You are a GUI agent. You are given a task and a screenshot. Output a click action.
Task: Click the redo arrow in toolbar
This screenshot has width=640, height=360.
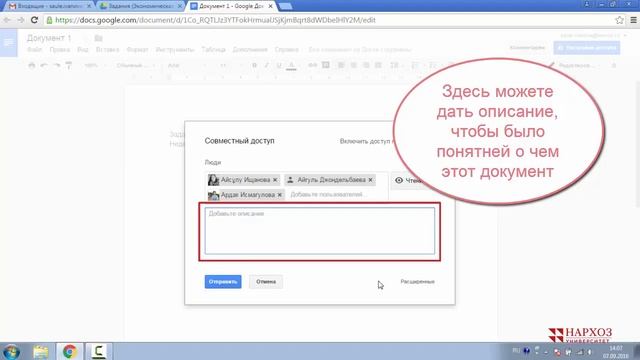click(x=56, y=65)
